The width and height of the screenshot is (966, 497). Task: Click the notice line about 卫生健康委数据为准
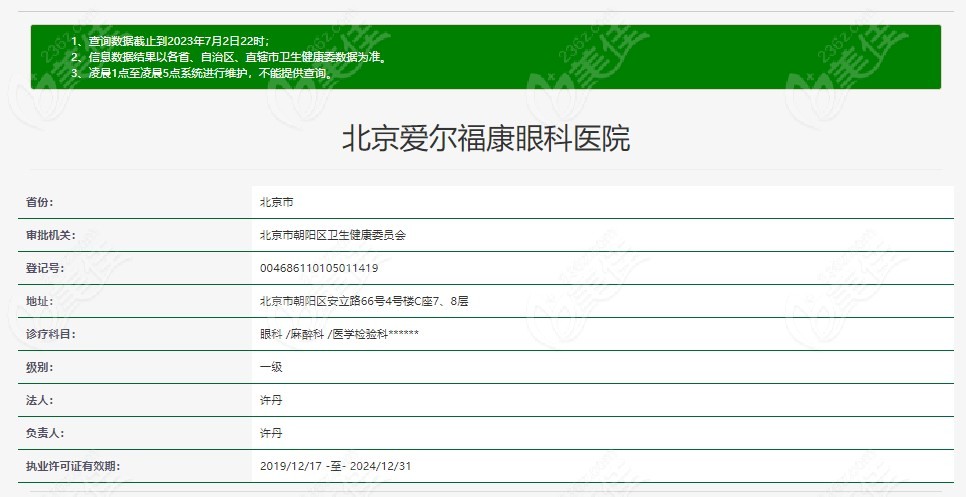[229, 57]
